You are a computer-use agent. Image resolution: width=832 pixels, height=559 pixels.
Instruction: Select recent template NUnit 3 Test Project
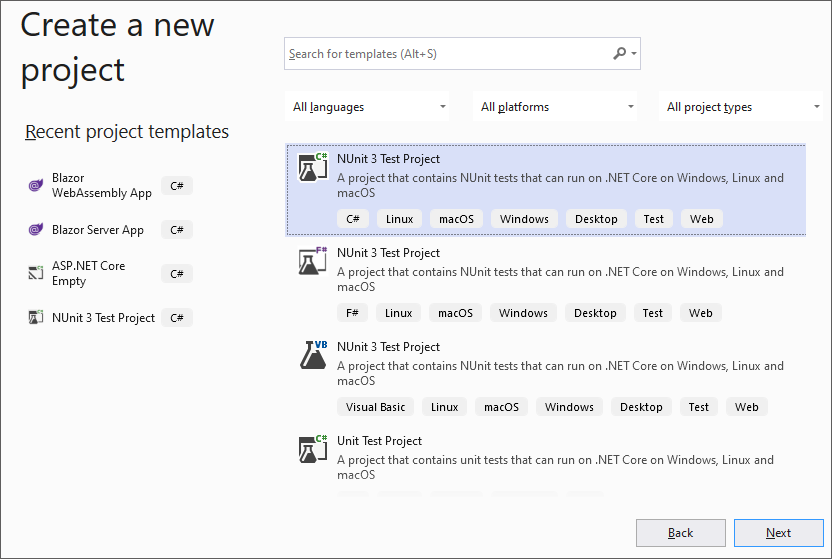coord(103,318)
